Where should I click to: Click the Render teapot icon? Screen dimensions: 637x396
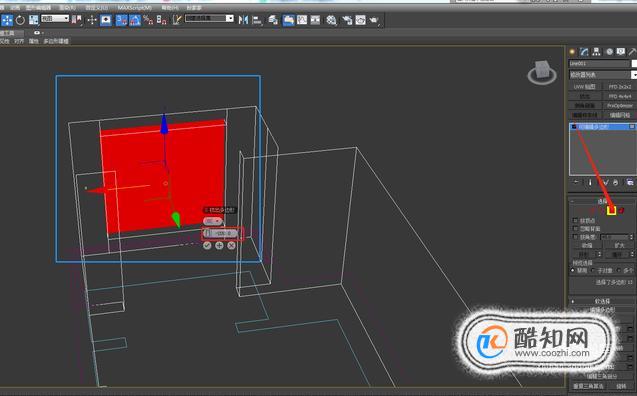pyautogui.click(x=374, y=20)
